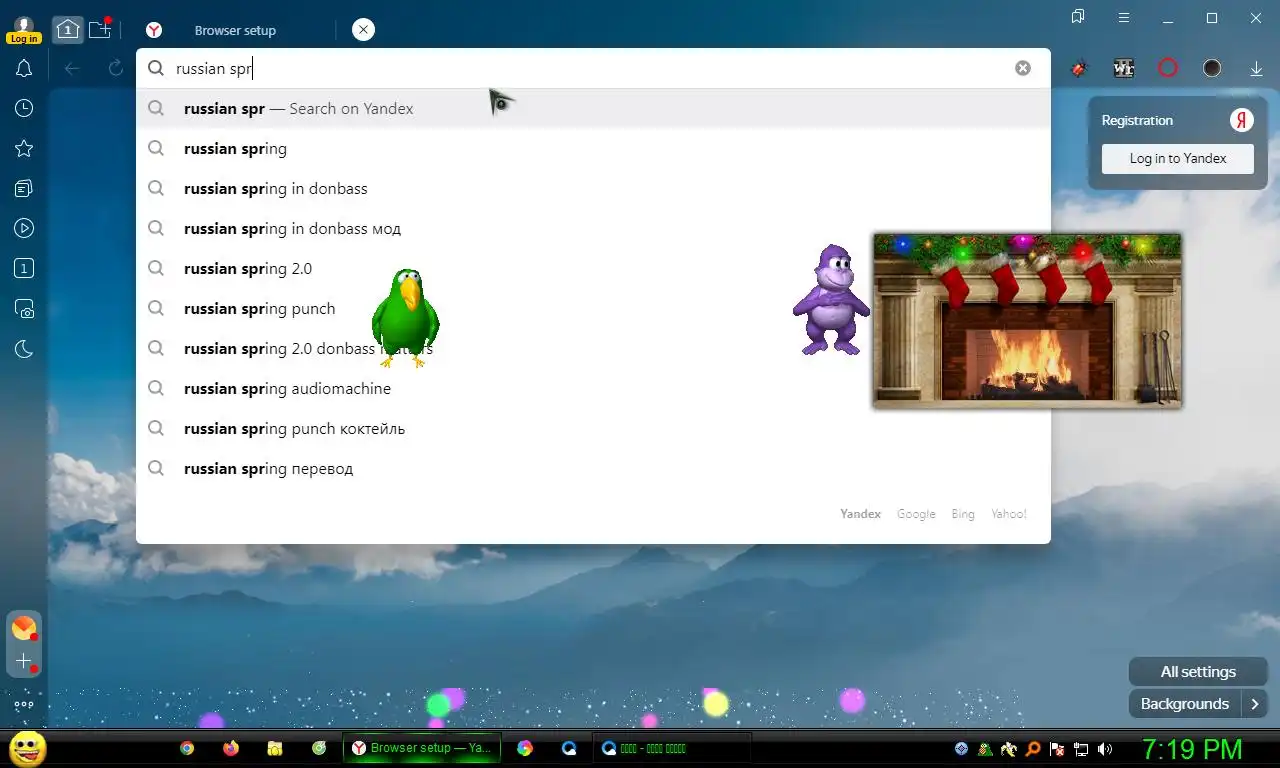Open the Backgrounds button
Image resolution: width=1280 pixels, height=768 pixels.
pos(1184,704)
